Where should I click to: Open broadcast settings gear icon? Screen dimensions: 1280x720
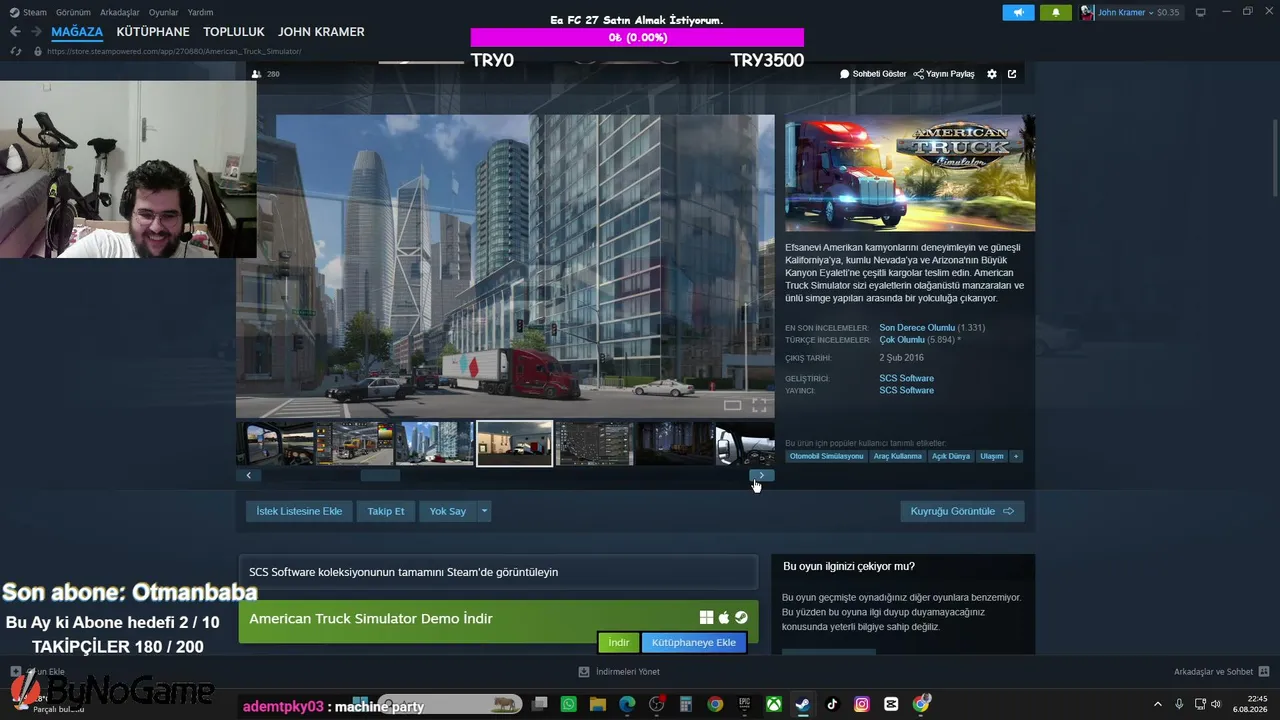[992, 74]
